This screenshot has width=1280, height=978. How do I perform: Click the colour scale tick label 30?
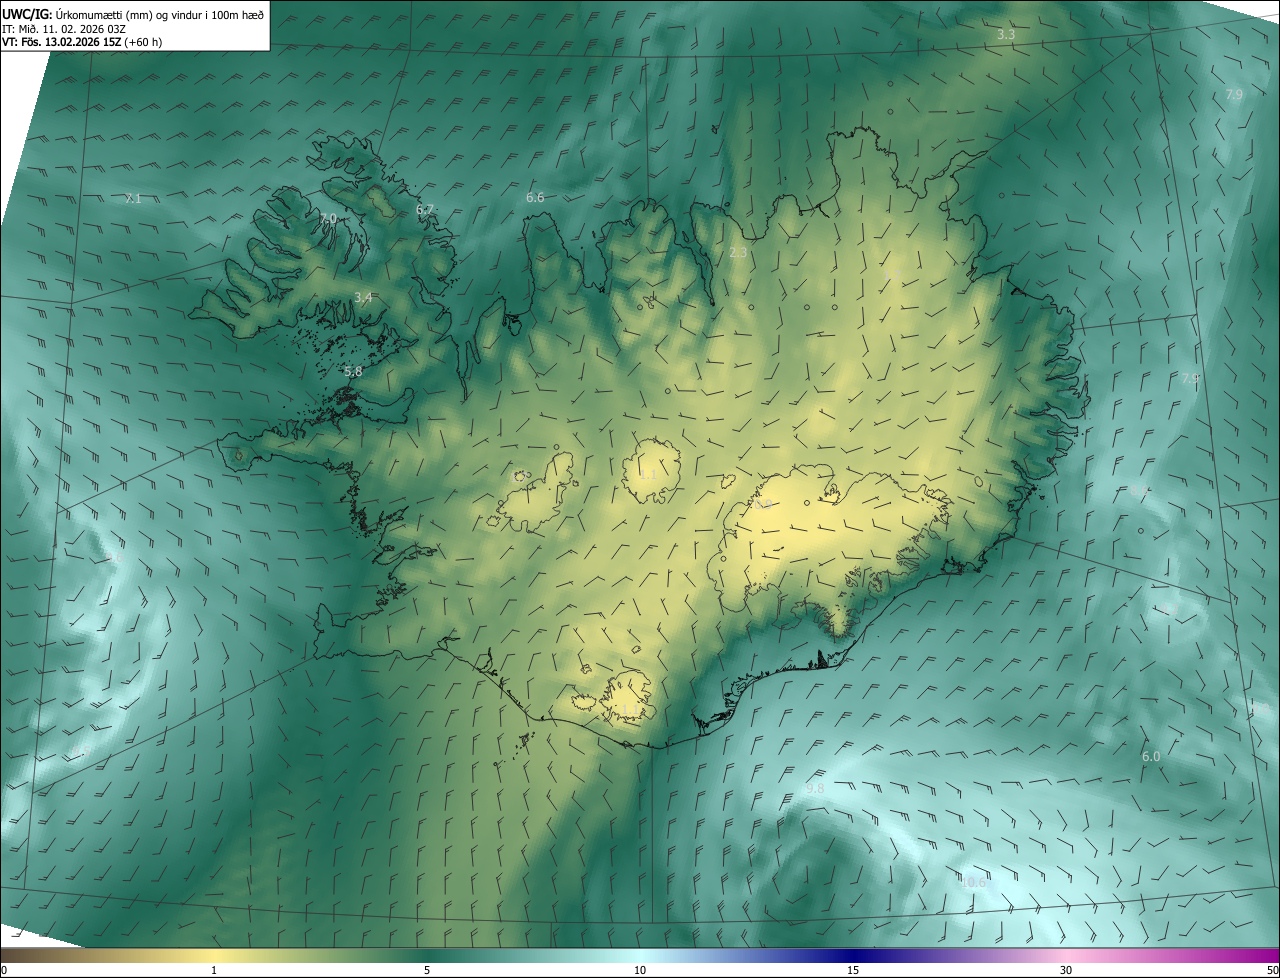point(1066,970)
